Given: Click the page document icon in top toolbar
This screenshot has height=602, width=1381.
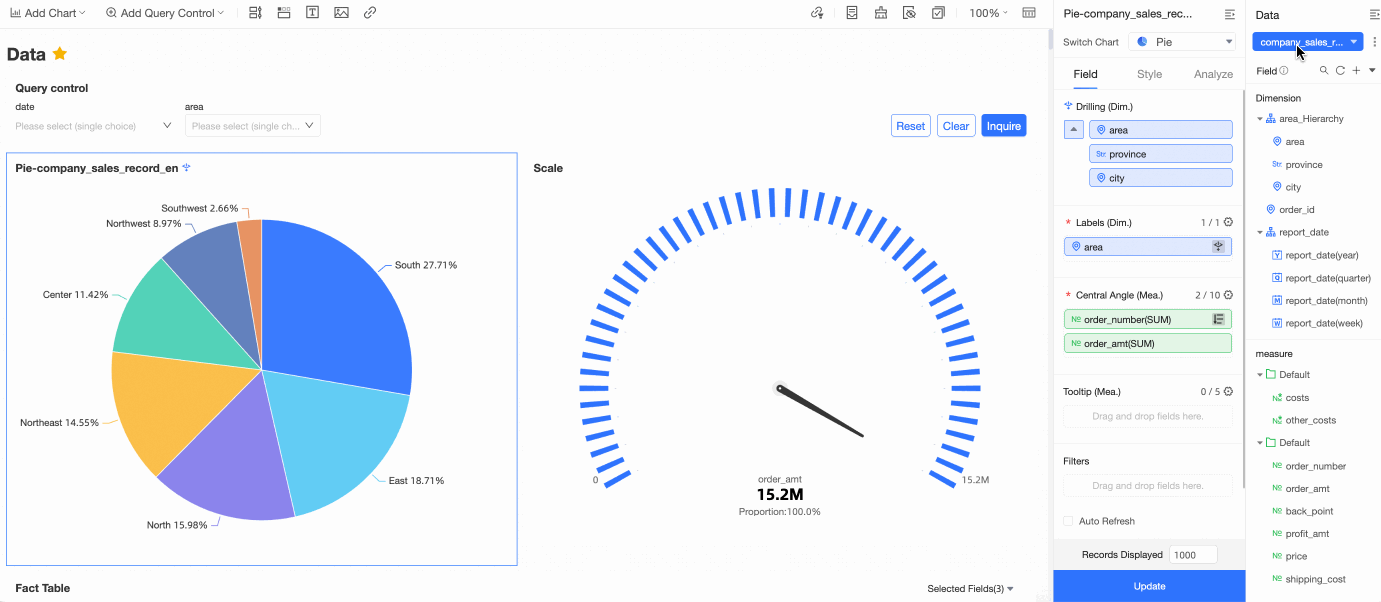Looking at the screenshot, I should click(x=852, y=13).
